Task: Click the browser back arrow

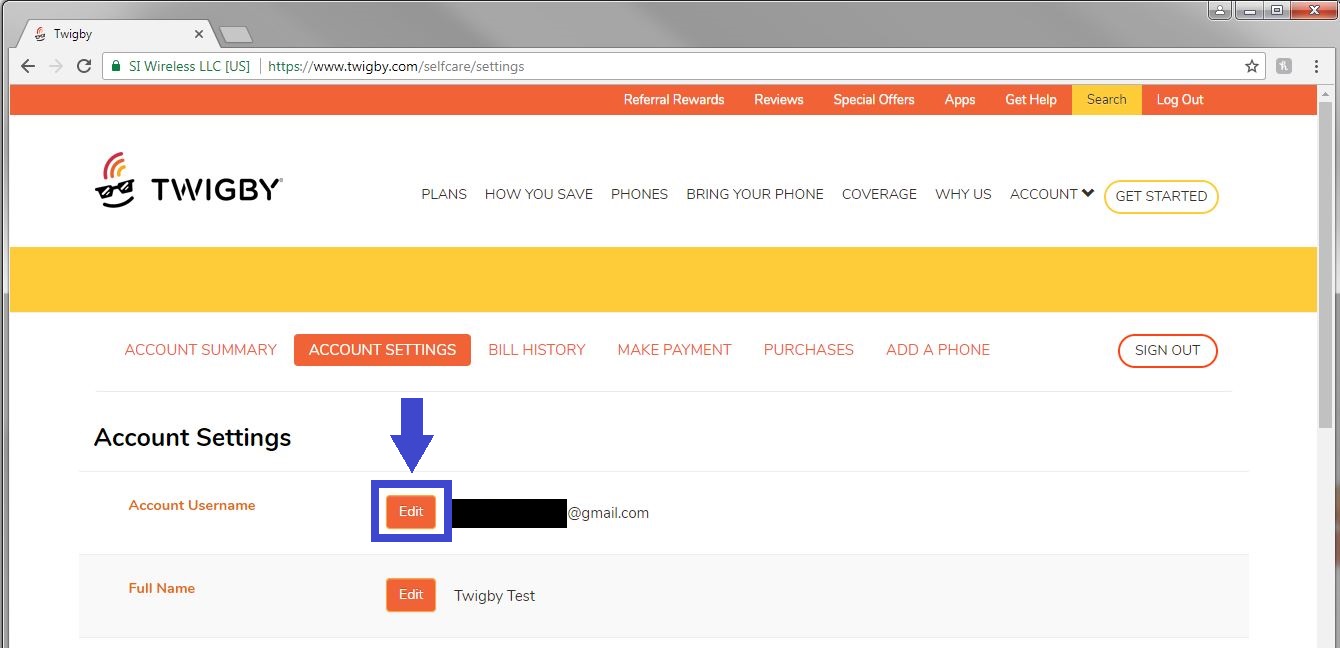Action: (28, 67)
